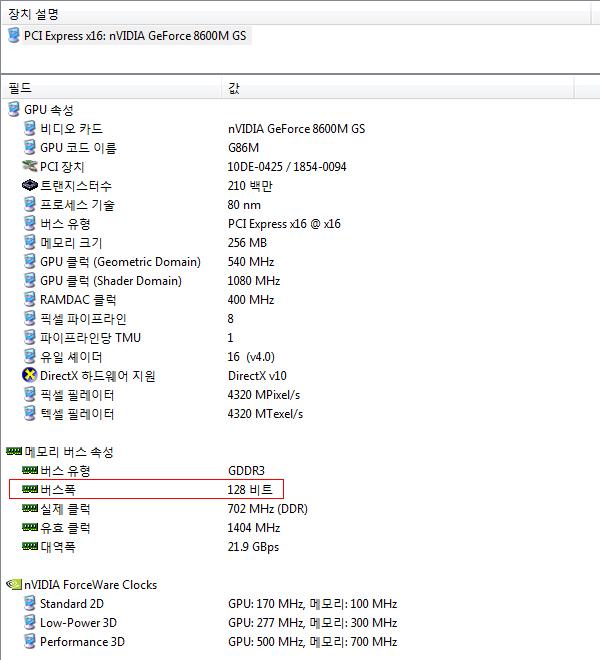Click the value 540 MHz
Image resolution: width=600 pixels, height=660 pixels.
click(x=251, y=262)
